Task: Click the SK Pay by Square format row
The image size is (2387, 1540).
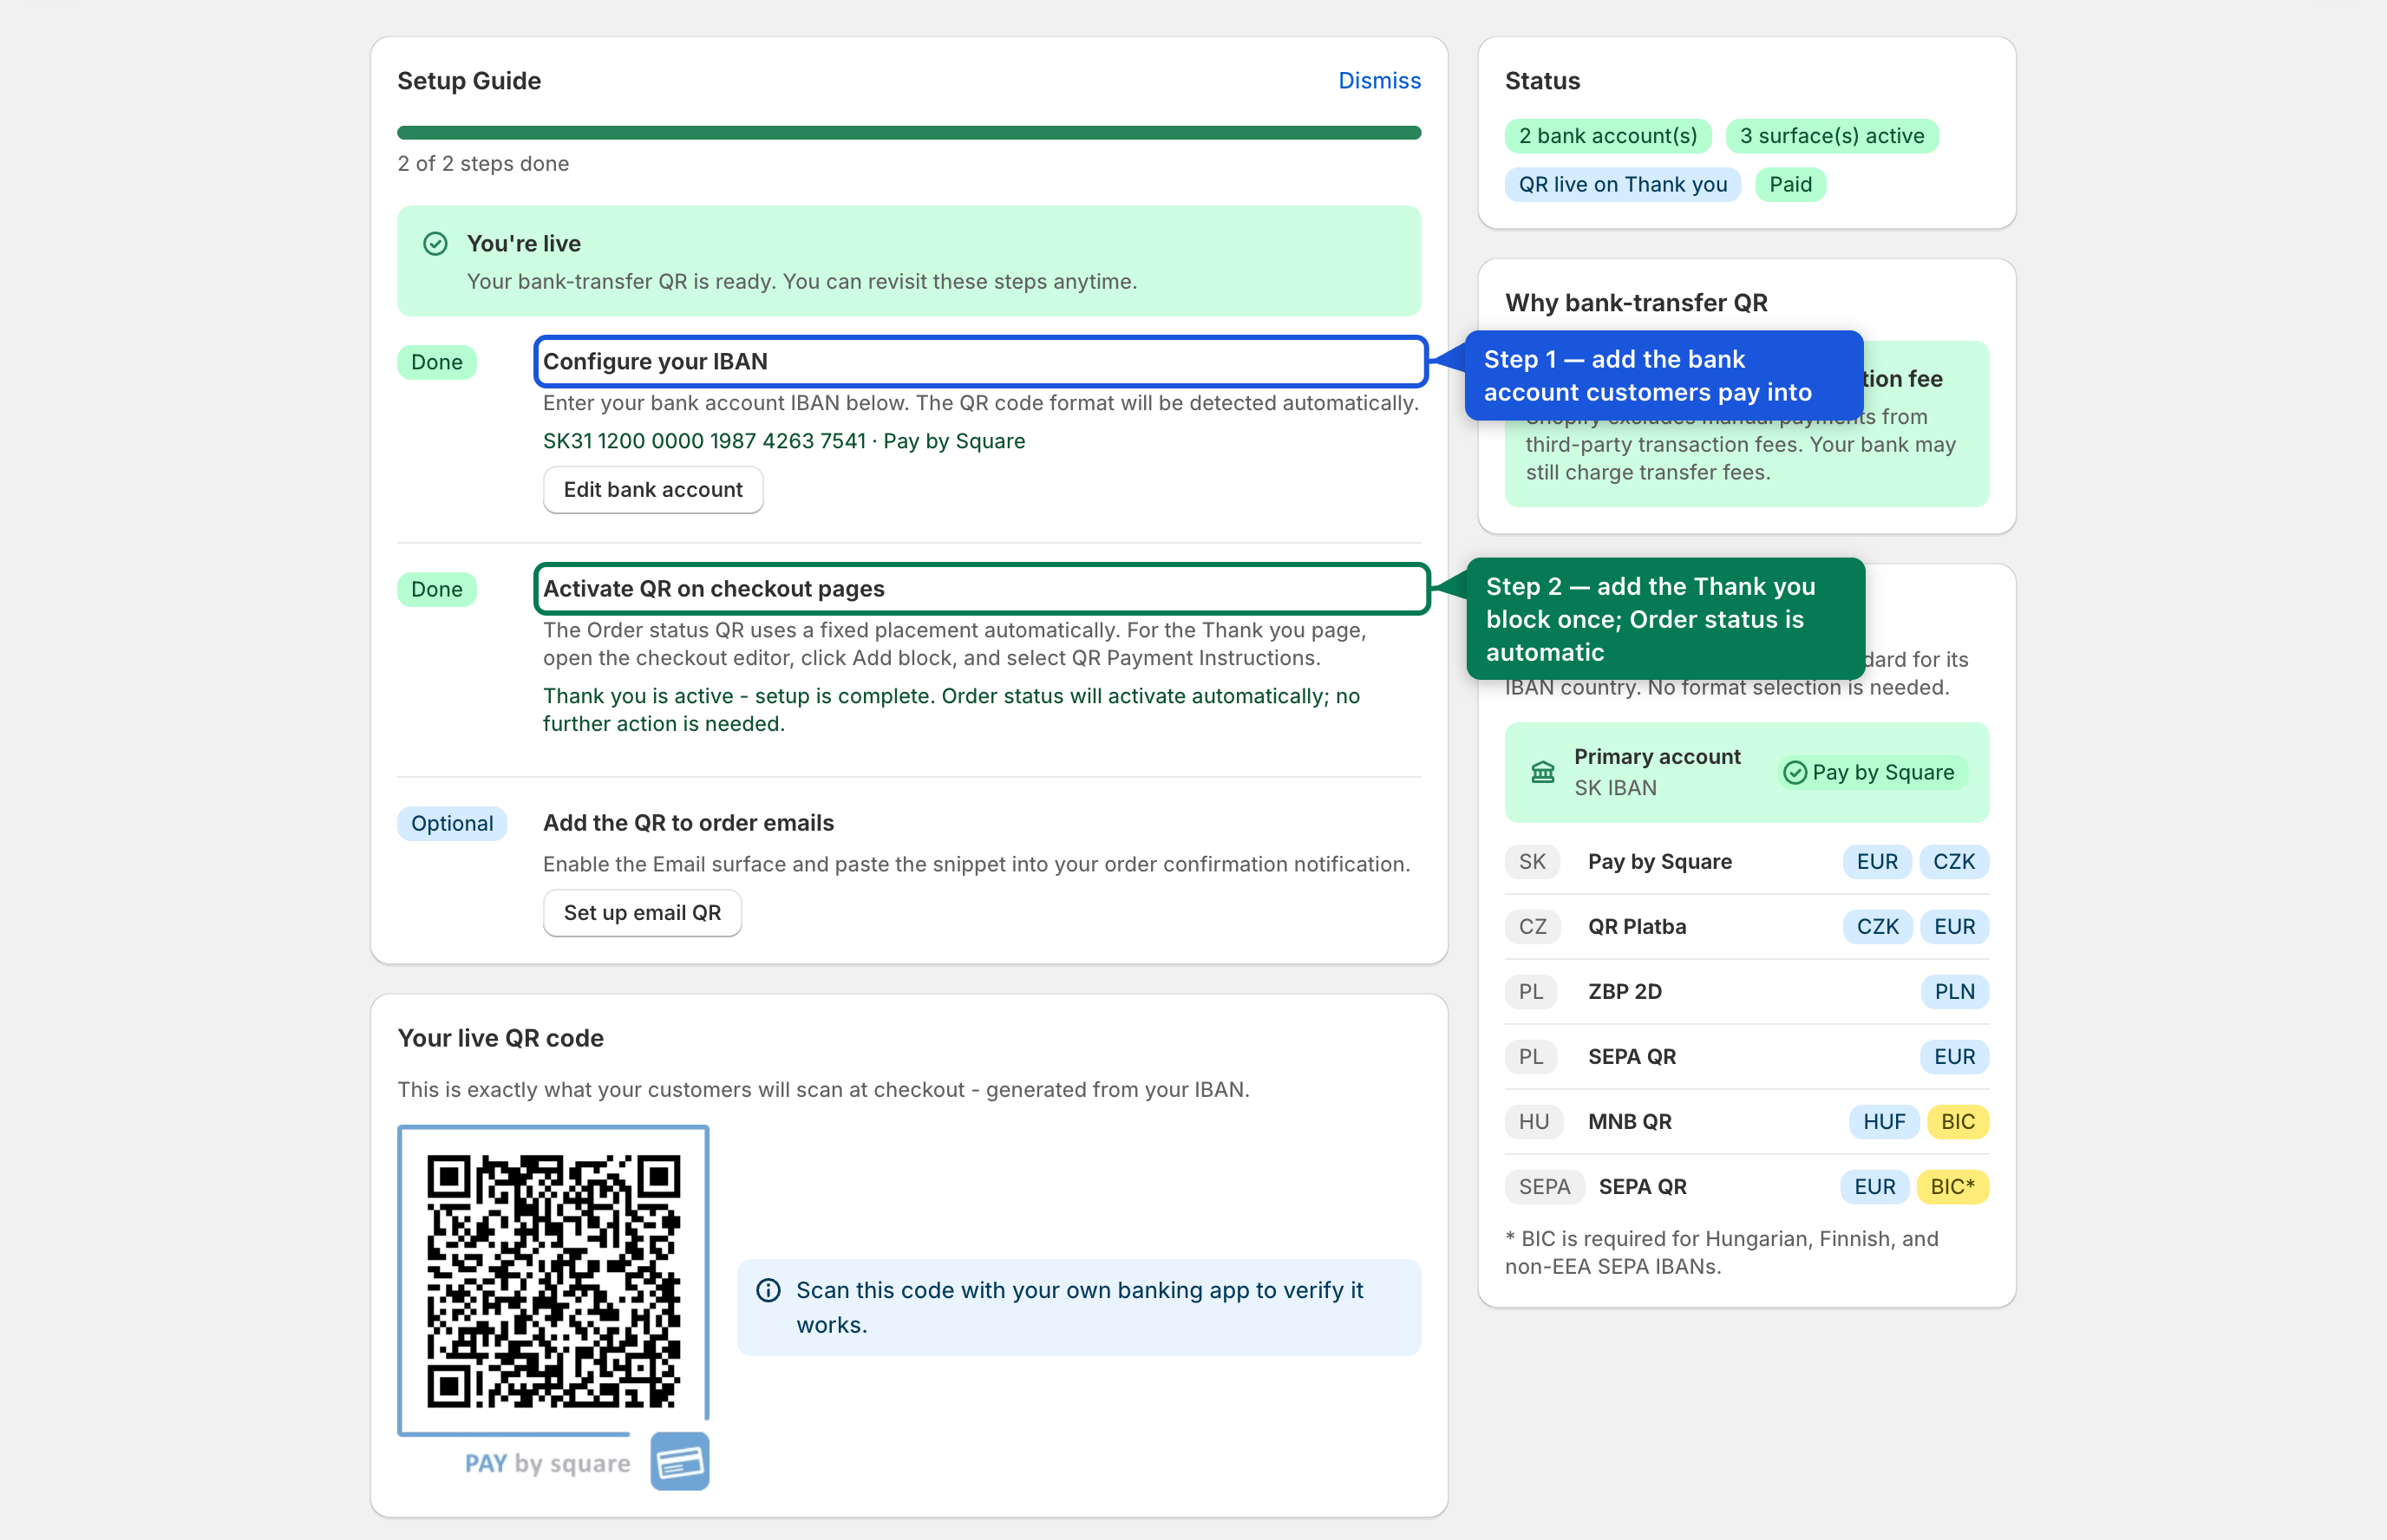Action: click(1746, 862)
